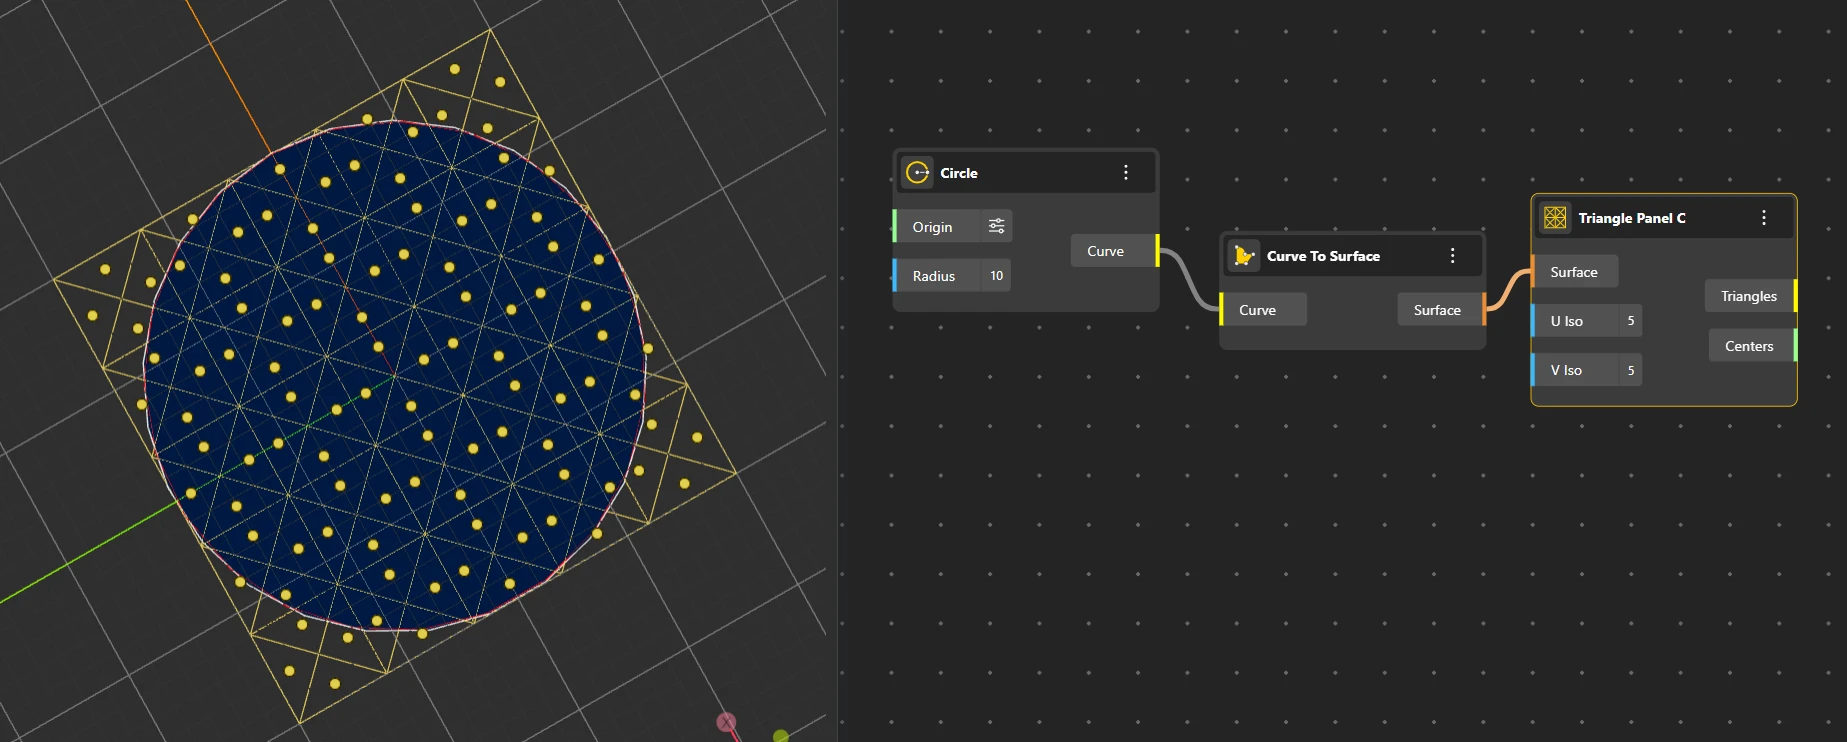Image resolution: width=1847 pixels, height=742 pixels.
Task: Click the green axis gizmo handle
Action: pyautogui.click(x=781, y=736)
